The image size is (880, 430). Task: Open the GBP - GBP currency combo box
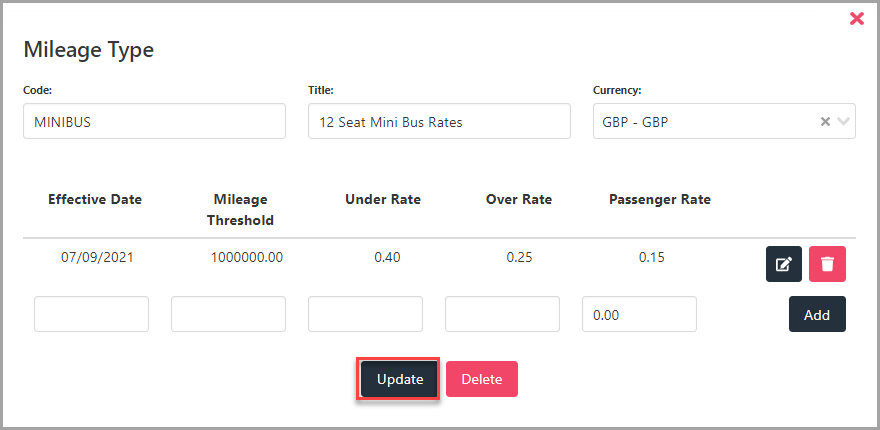724,121
